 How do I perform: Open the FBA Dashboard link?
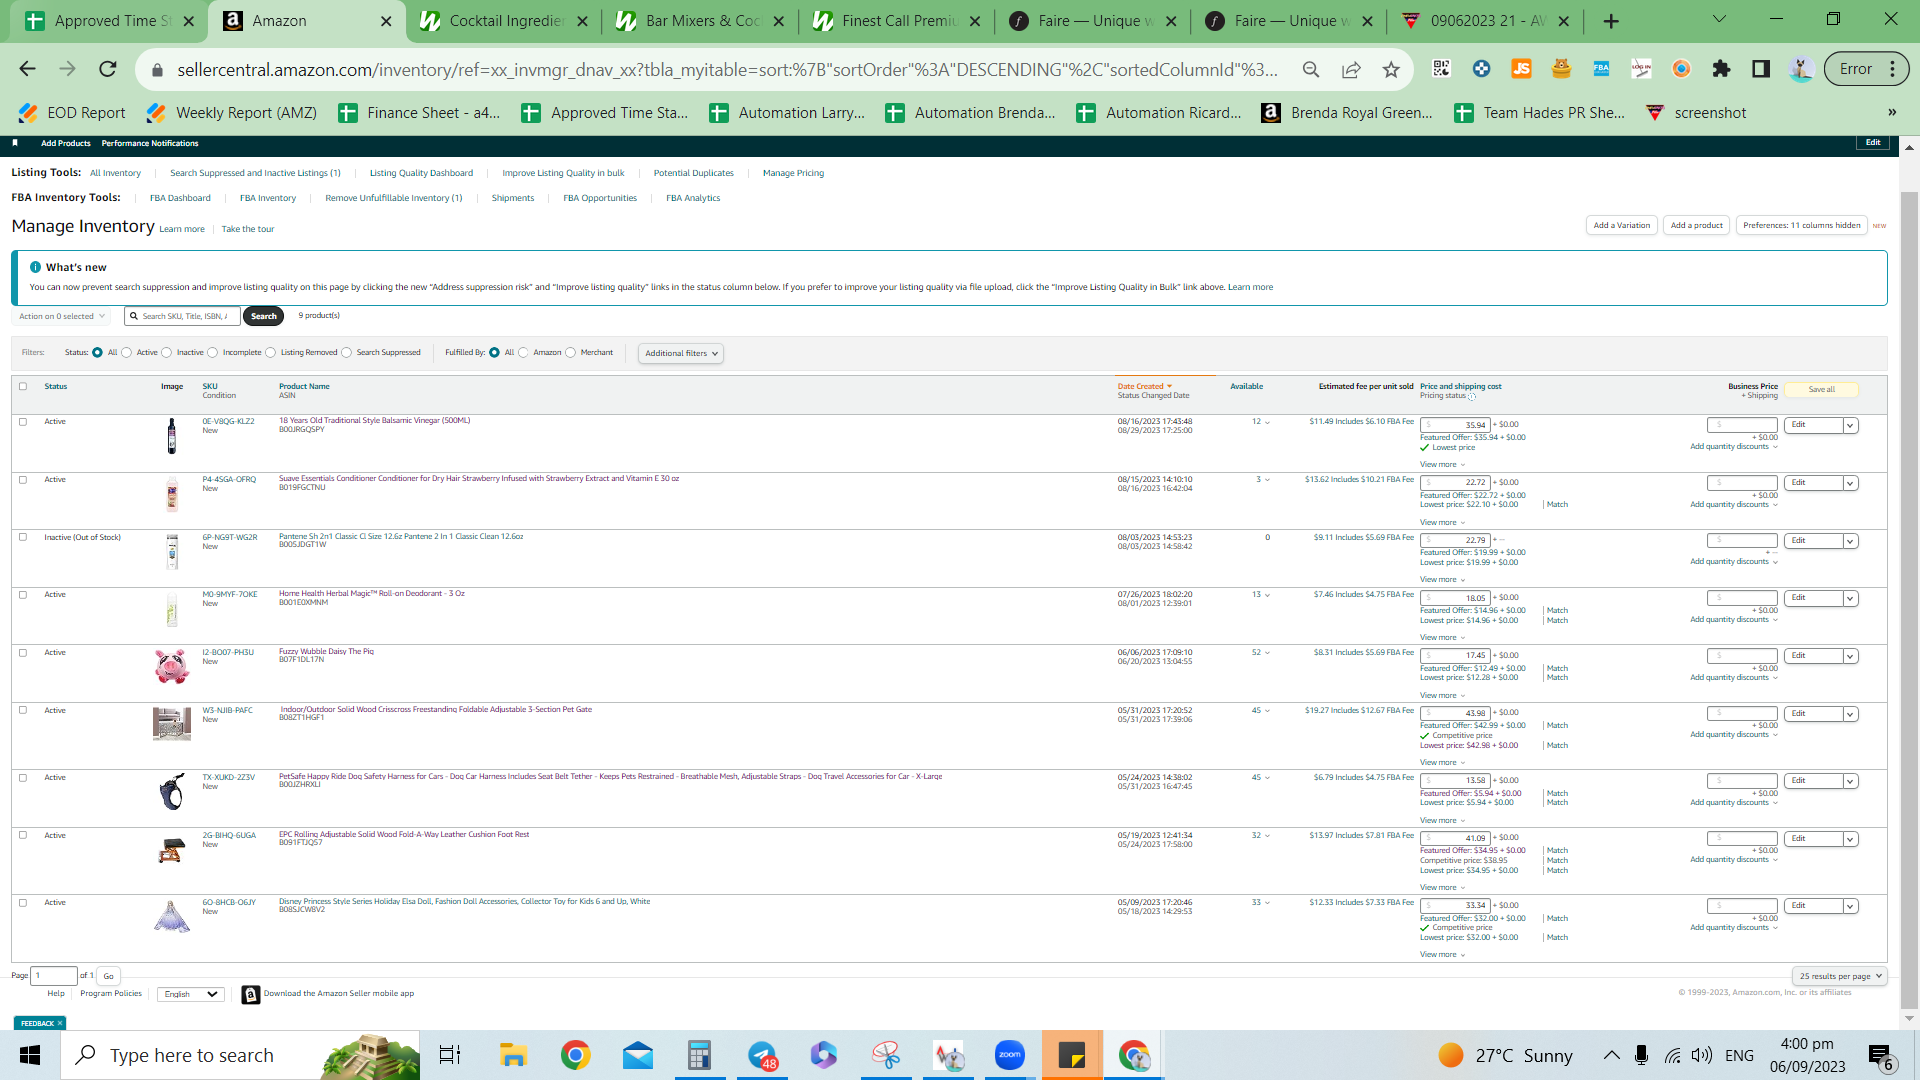[x=180, y=198]
